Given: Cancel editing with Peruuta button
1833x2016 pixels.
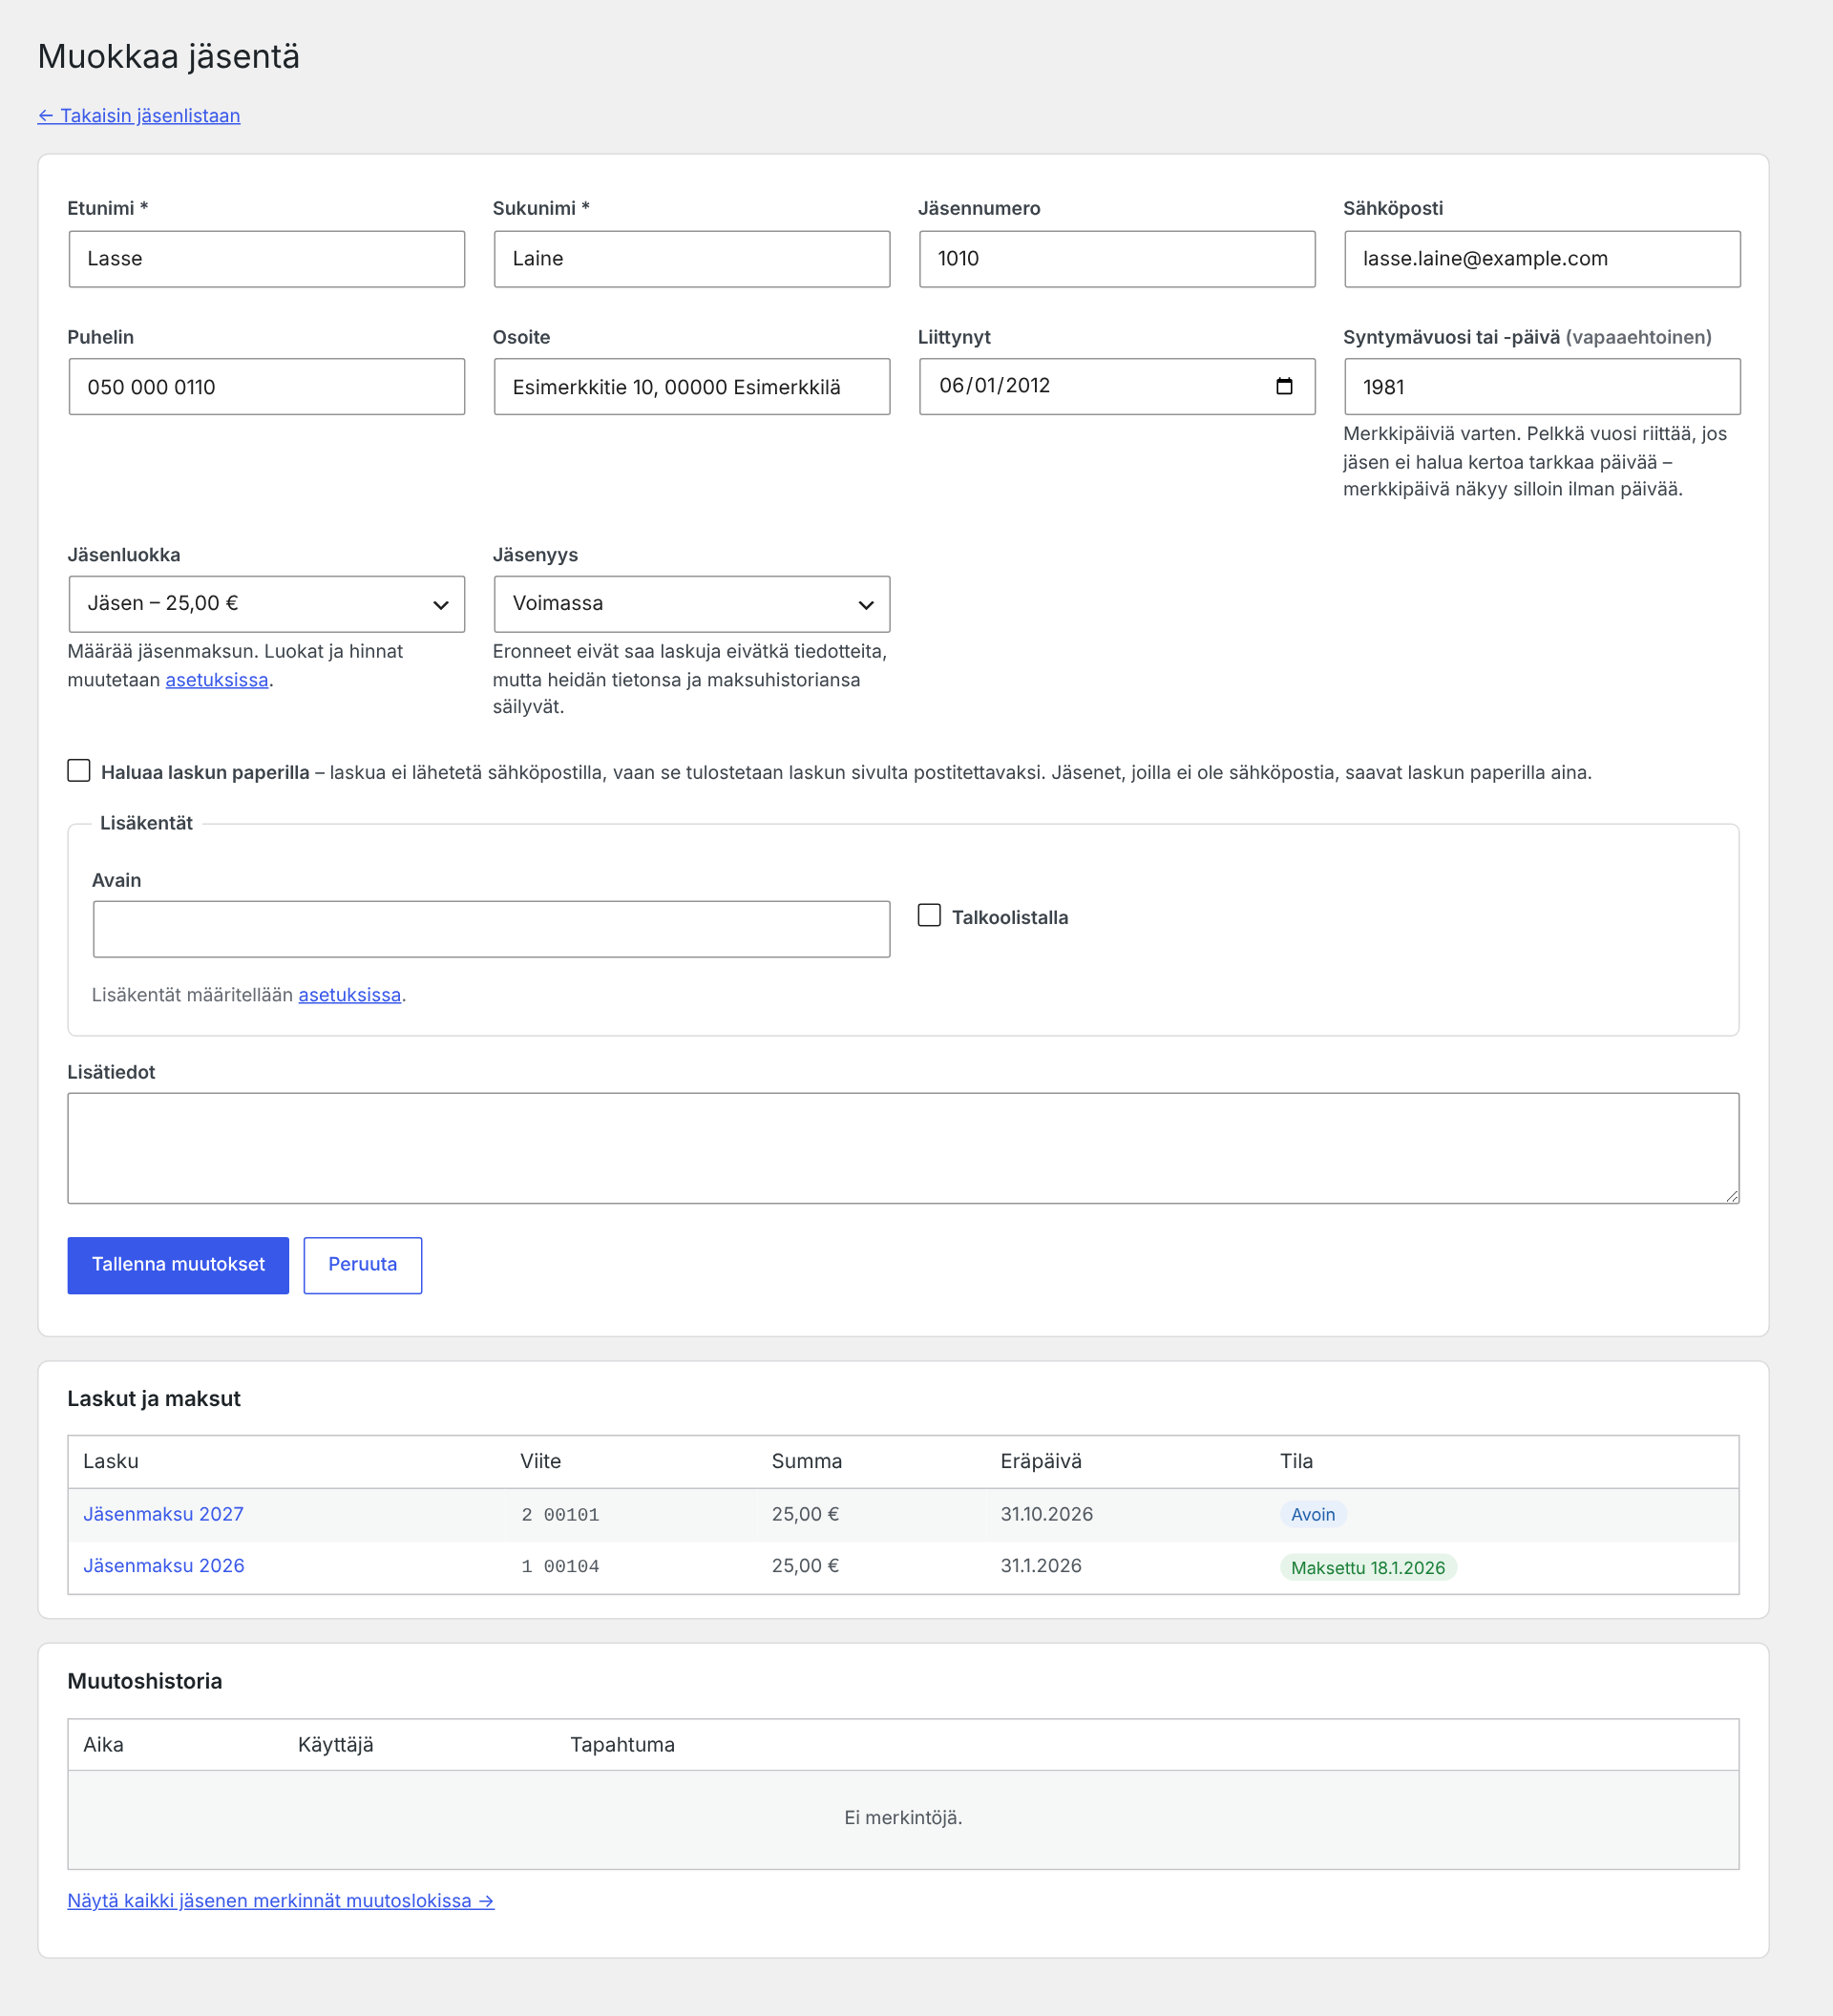Looking at the screenshot, I should click(x=363, y=1265).
